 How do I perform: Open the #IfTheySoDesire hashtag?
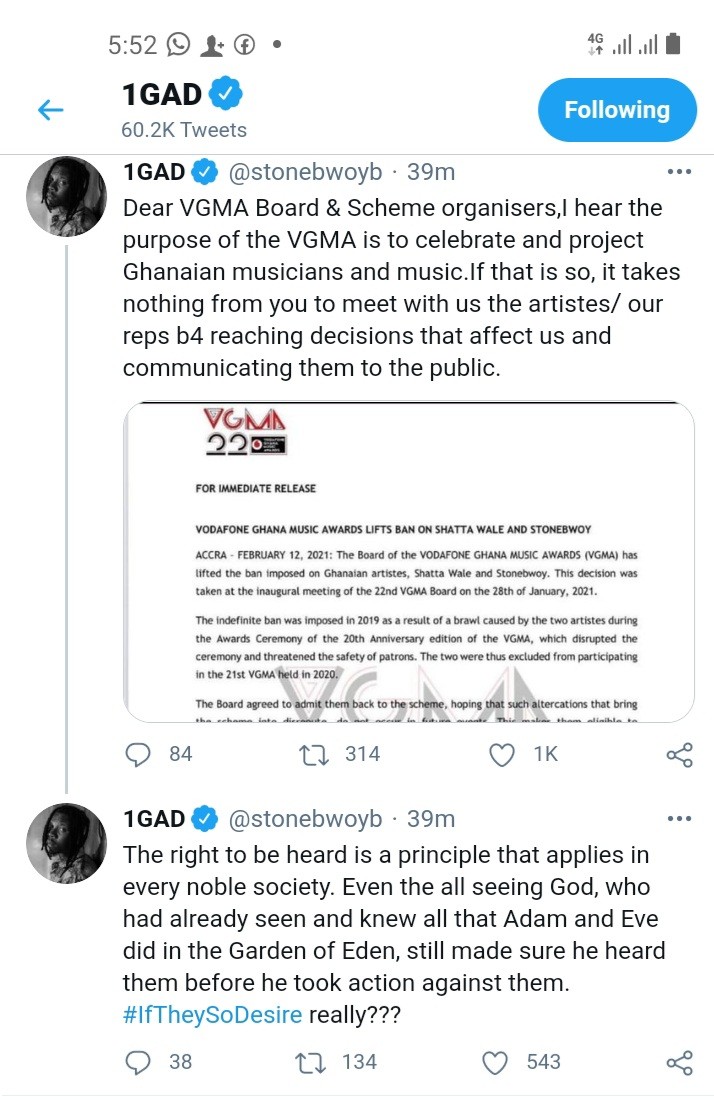pos(212,1015)
